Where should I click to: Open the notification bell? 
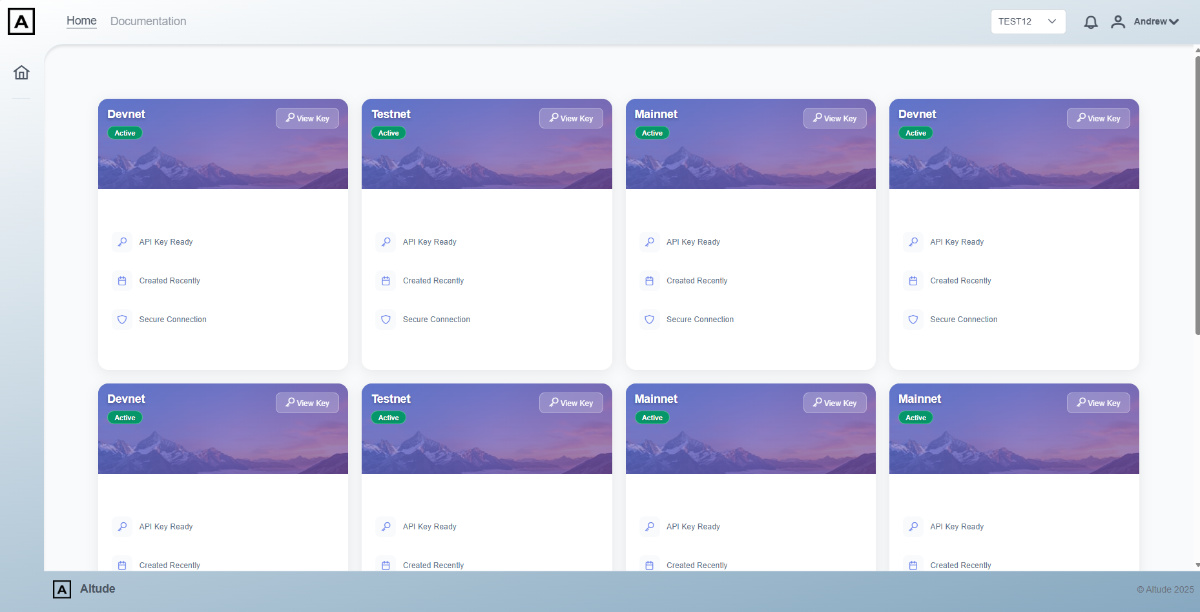point(1090,21)
